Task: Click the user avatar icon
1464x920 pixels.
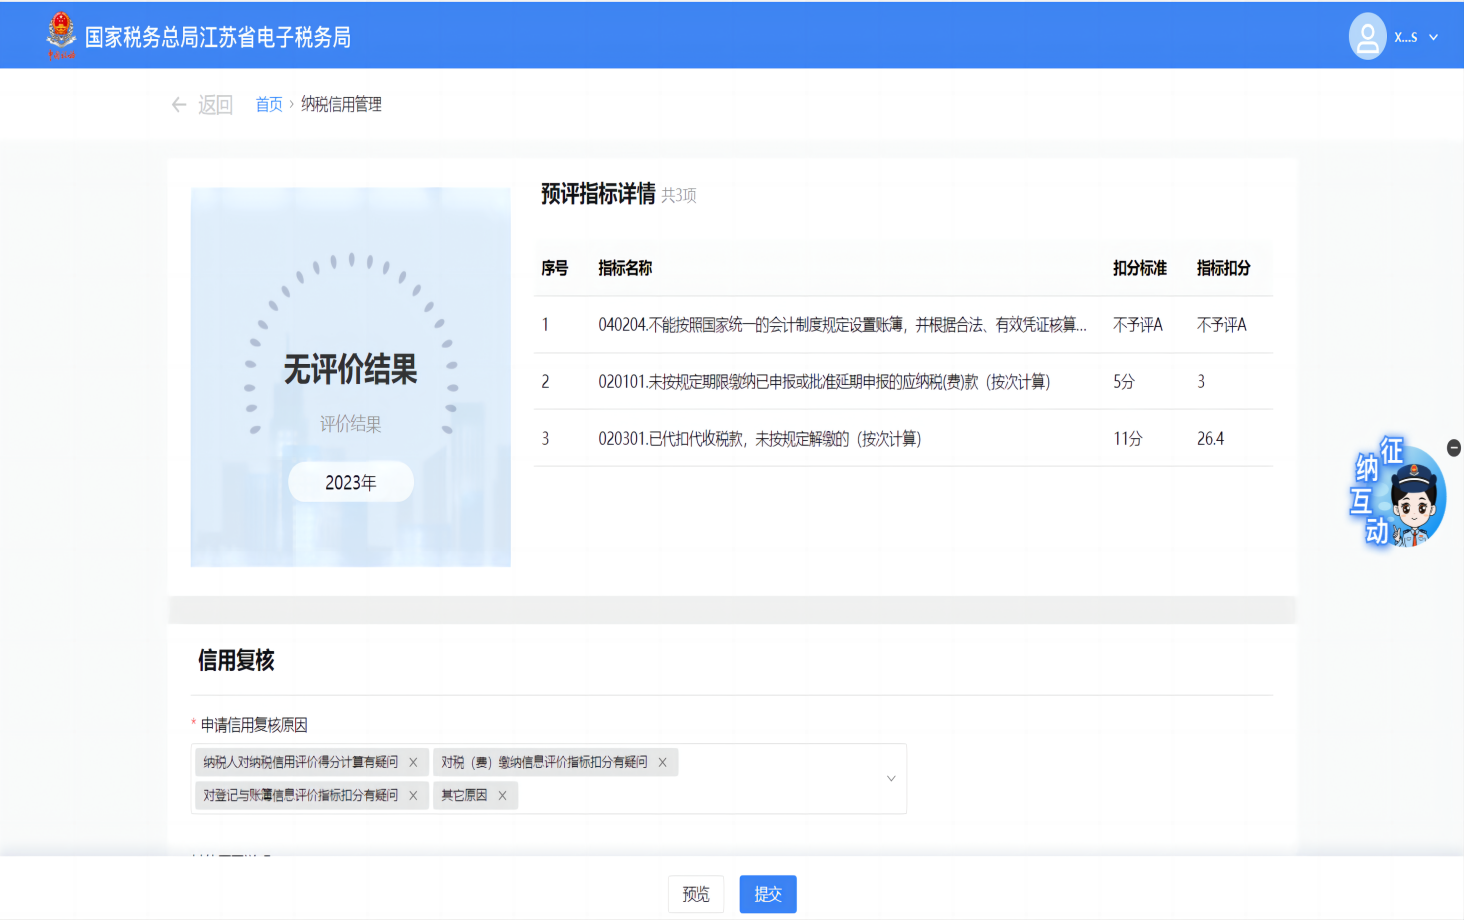Action: 1367,37
